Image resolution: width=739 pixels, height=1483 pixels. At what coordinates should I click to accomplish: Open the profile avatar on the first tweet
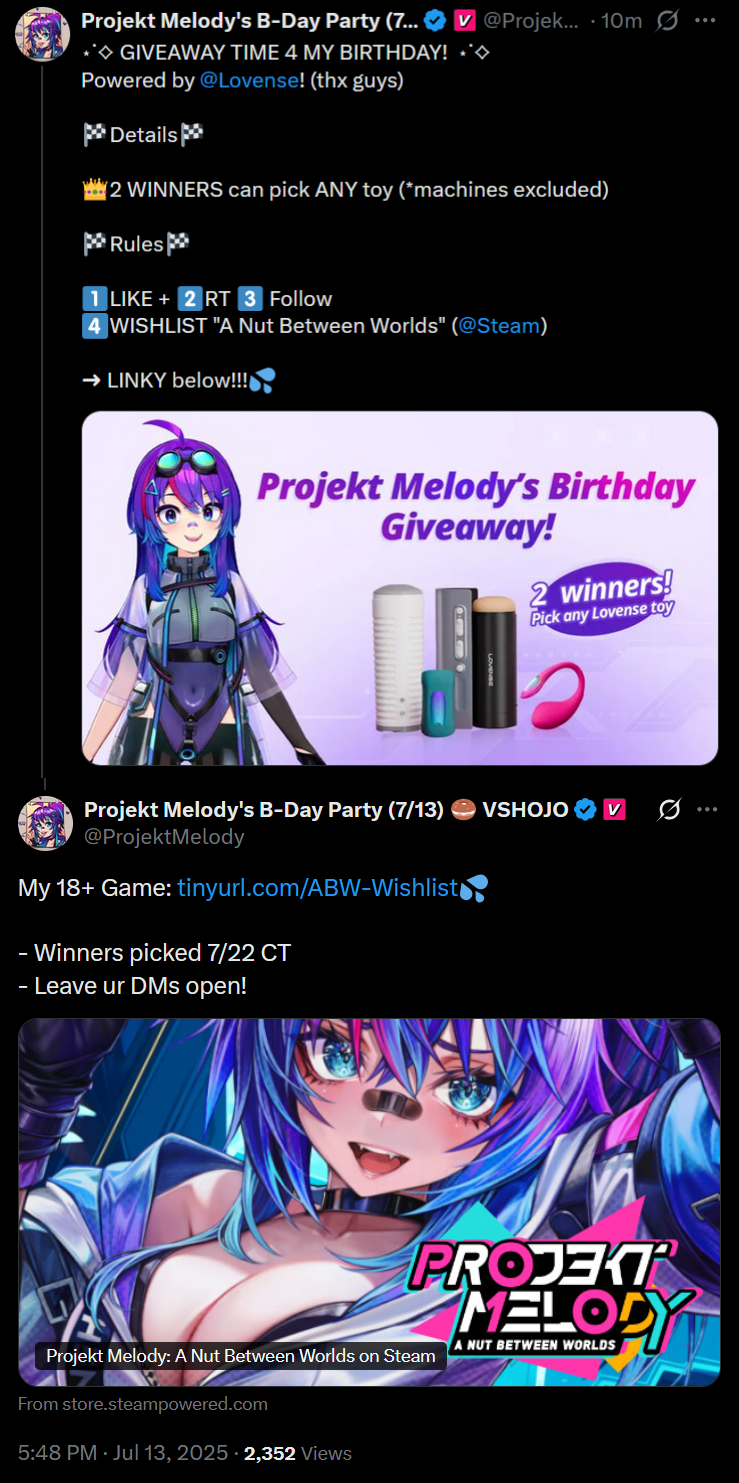[42, 33]
